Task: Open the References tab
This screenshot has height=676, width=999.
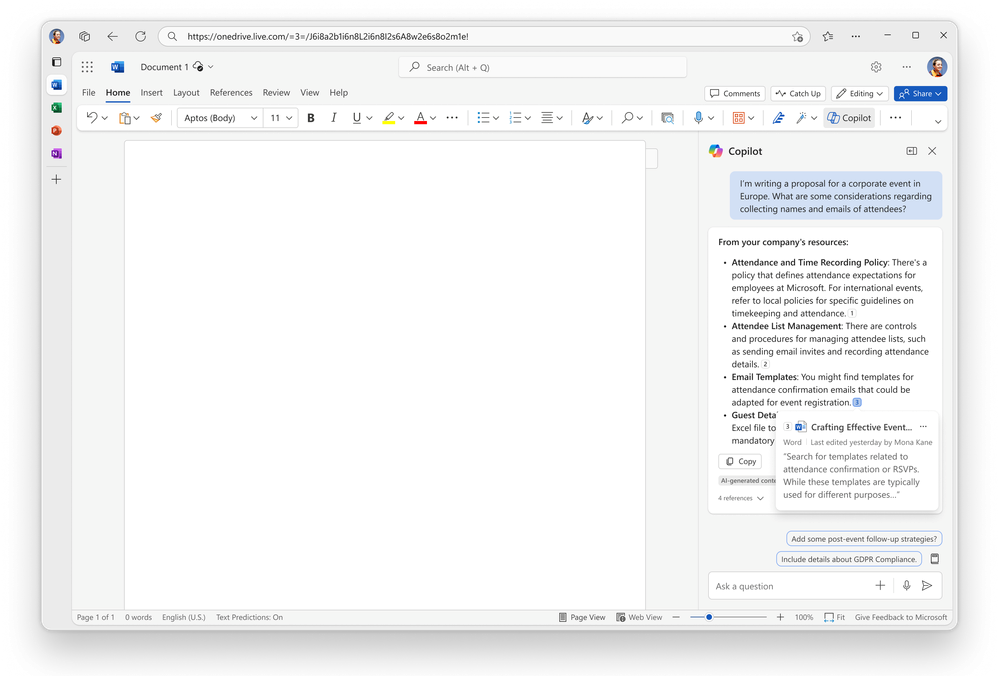Action: pyautogui.click(x=231, y=92)
